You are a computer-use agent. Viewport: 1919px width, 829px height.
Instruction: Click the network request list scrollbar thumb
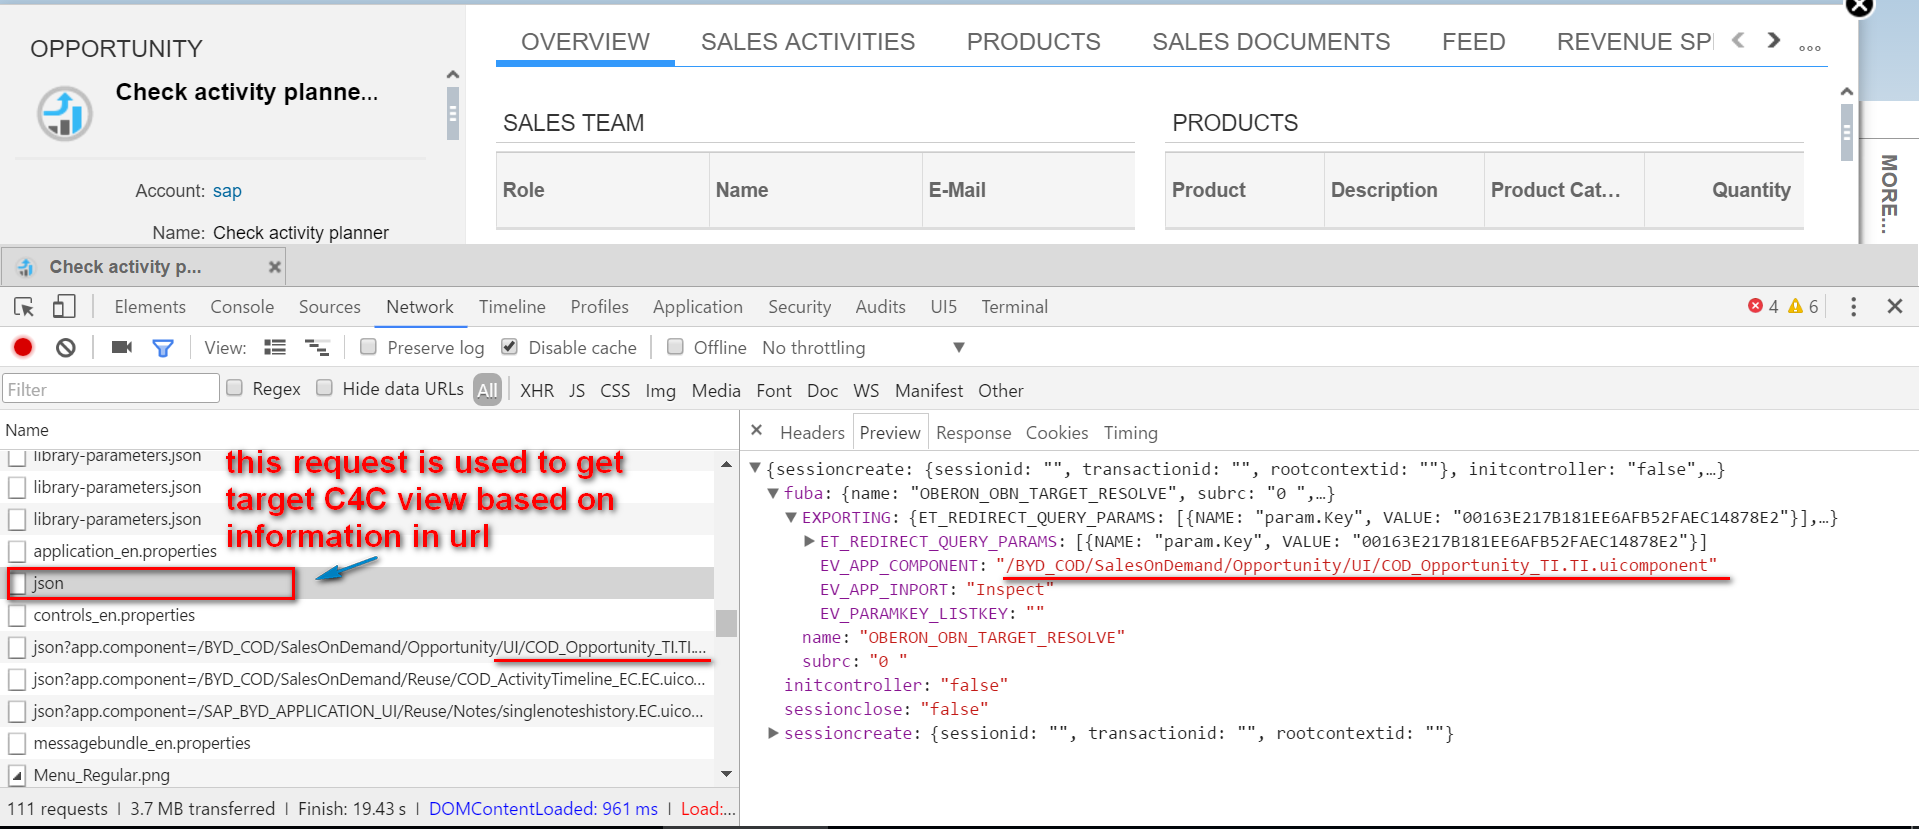727,623
